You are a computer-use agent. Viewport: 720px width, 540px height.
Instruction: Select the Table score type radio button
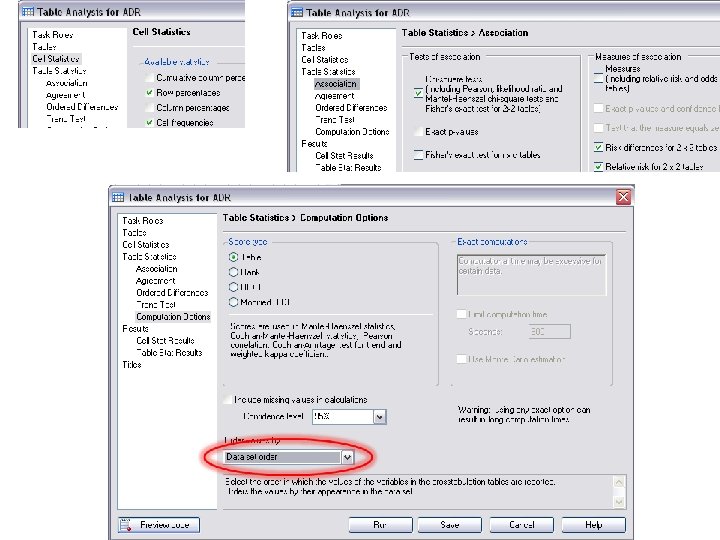click(x=233, y=257)
